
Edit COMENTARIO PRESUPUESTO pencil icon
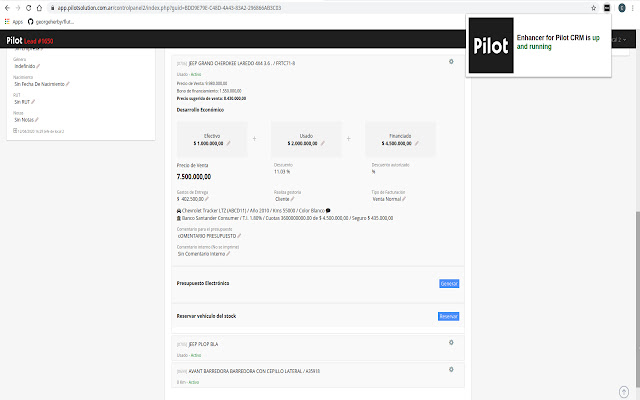pyautogui.click(x=239, y=236)
